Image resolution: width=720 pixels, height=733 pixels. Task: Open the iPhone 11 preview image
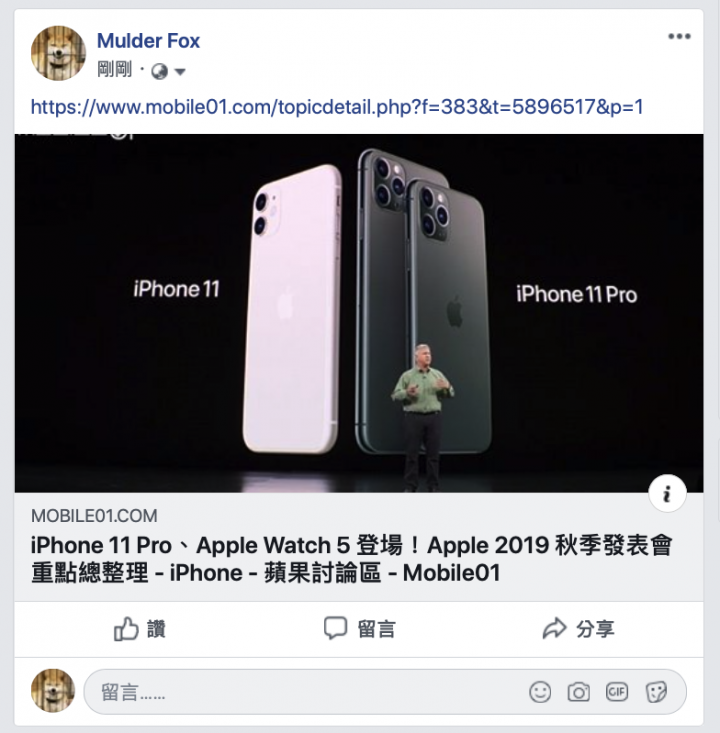359,313
